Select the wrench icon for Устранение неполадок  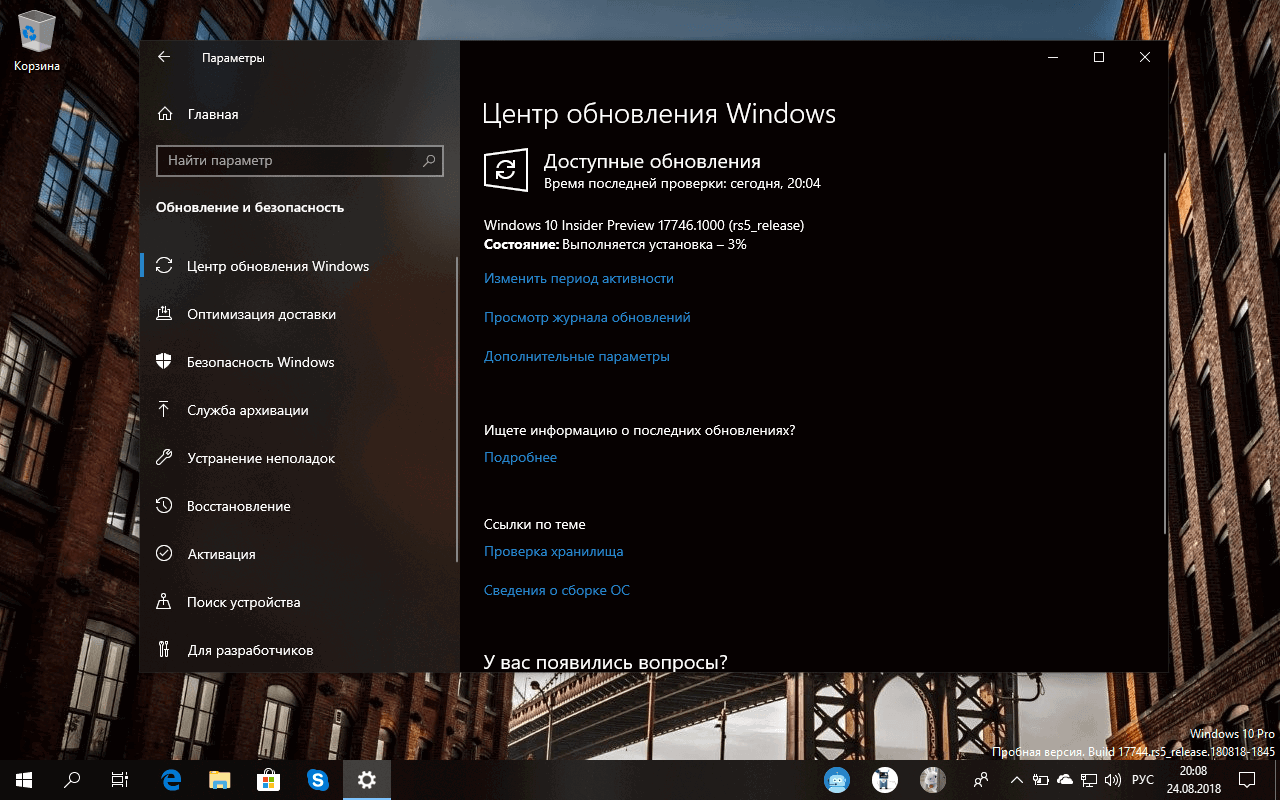(x=163, y=458)
